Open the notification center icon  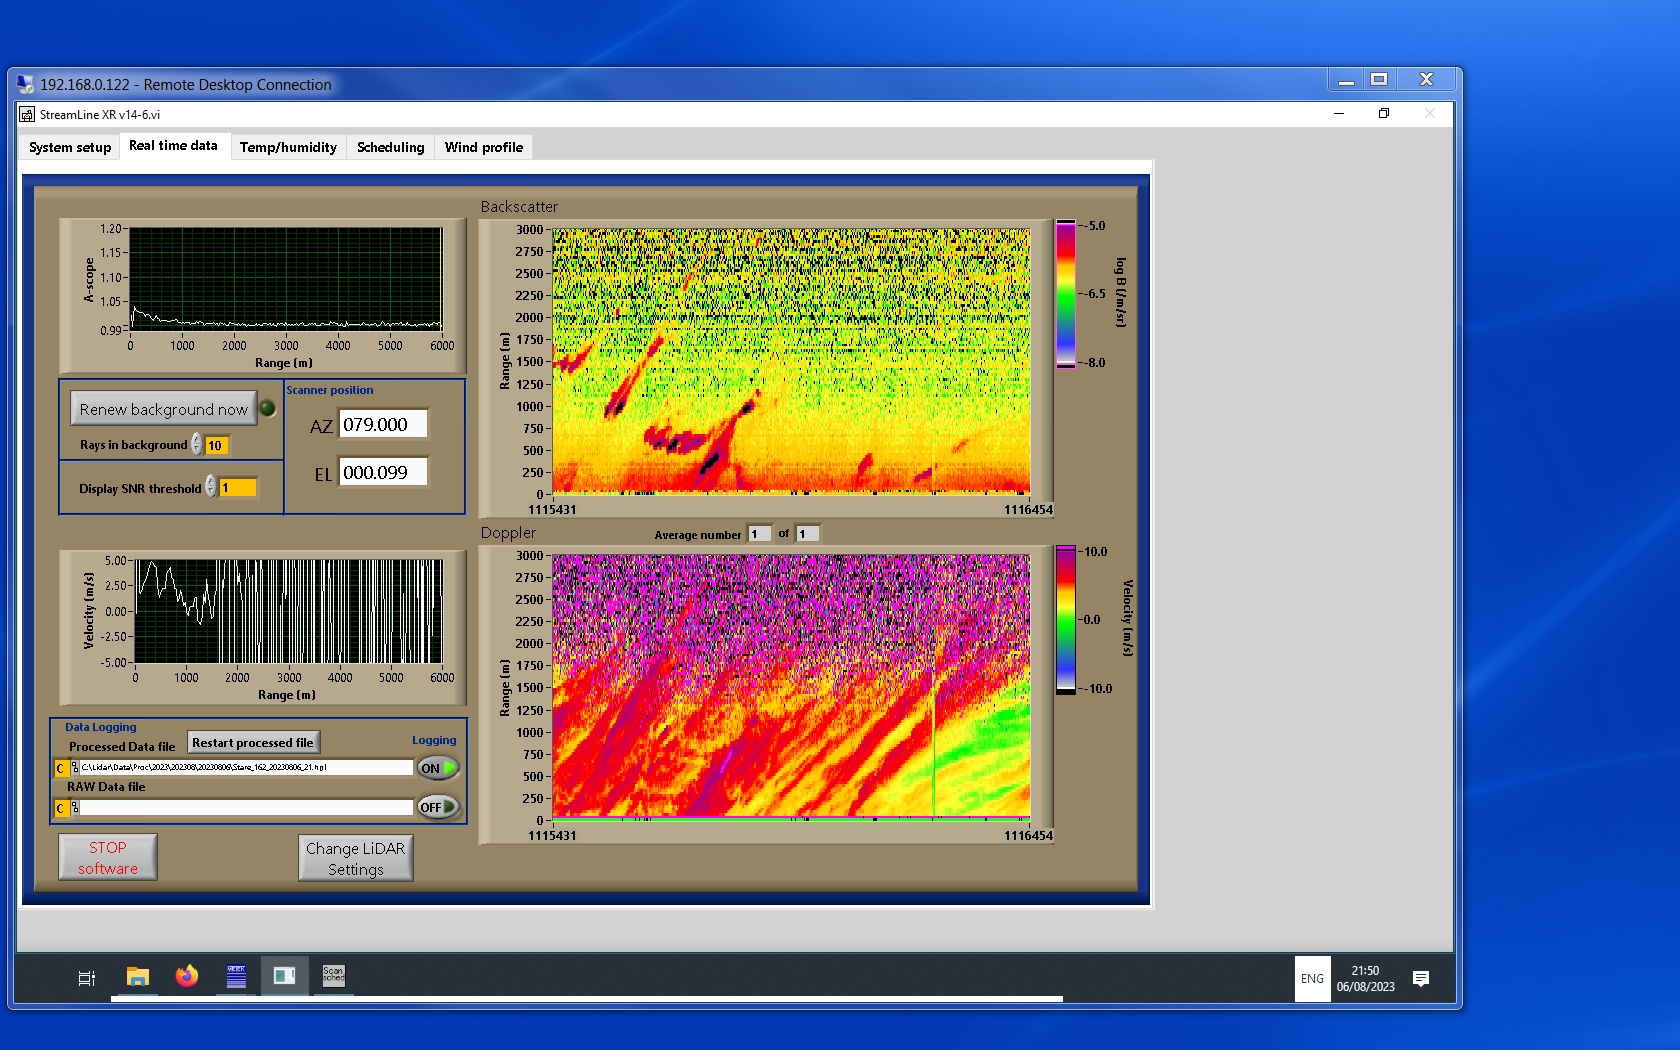[x=1420, y=978]
